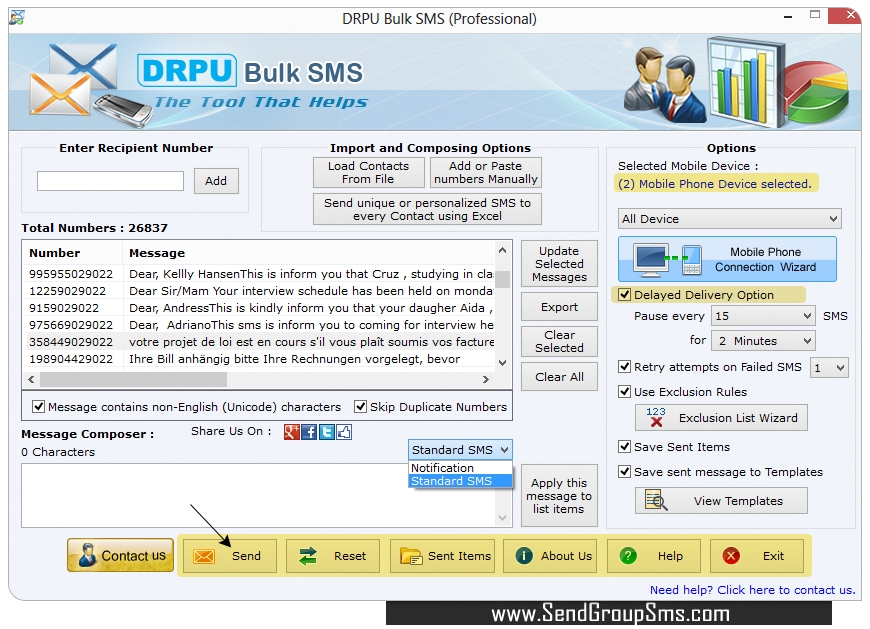
Task: Click the Google Plus share icon
Action: [x=291, y=432]
